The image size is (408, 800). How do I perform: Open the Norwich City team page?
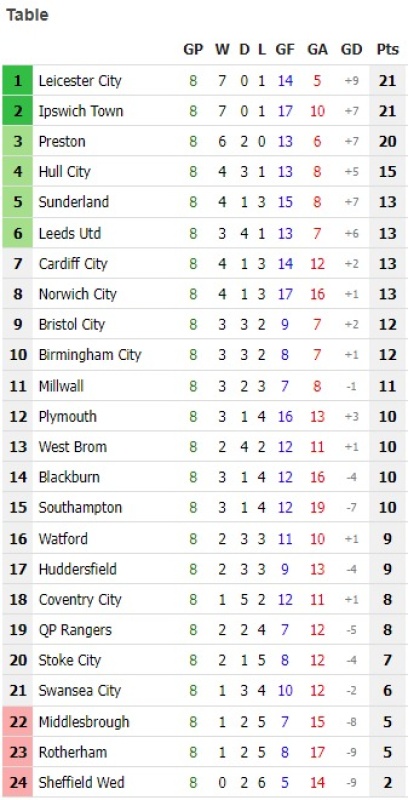[x=78, y=294]
